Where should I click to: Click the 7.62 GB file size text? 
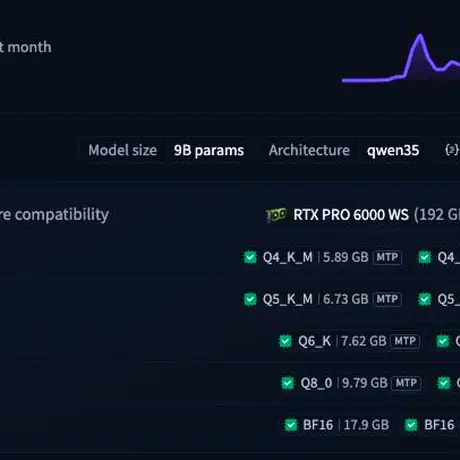[364, 341]
